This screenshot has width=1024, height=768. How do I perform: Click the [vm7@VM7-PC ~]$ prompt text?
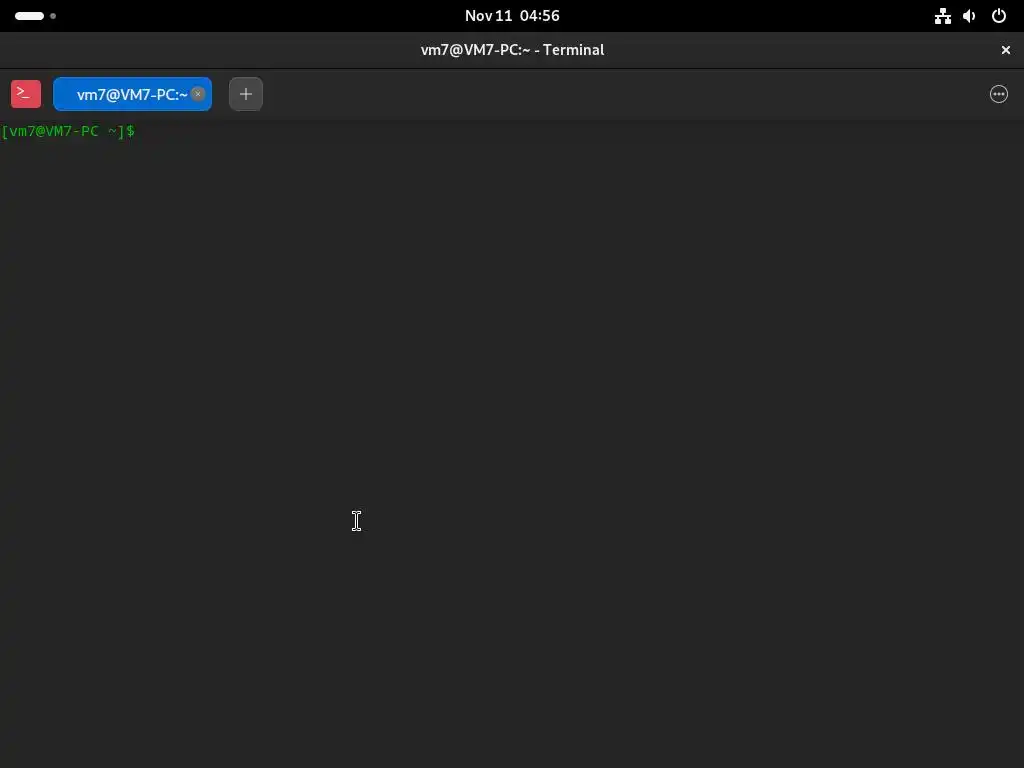point(68,131)
